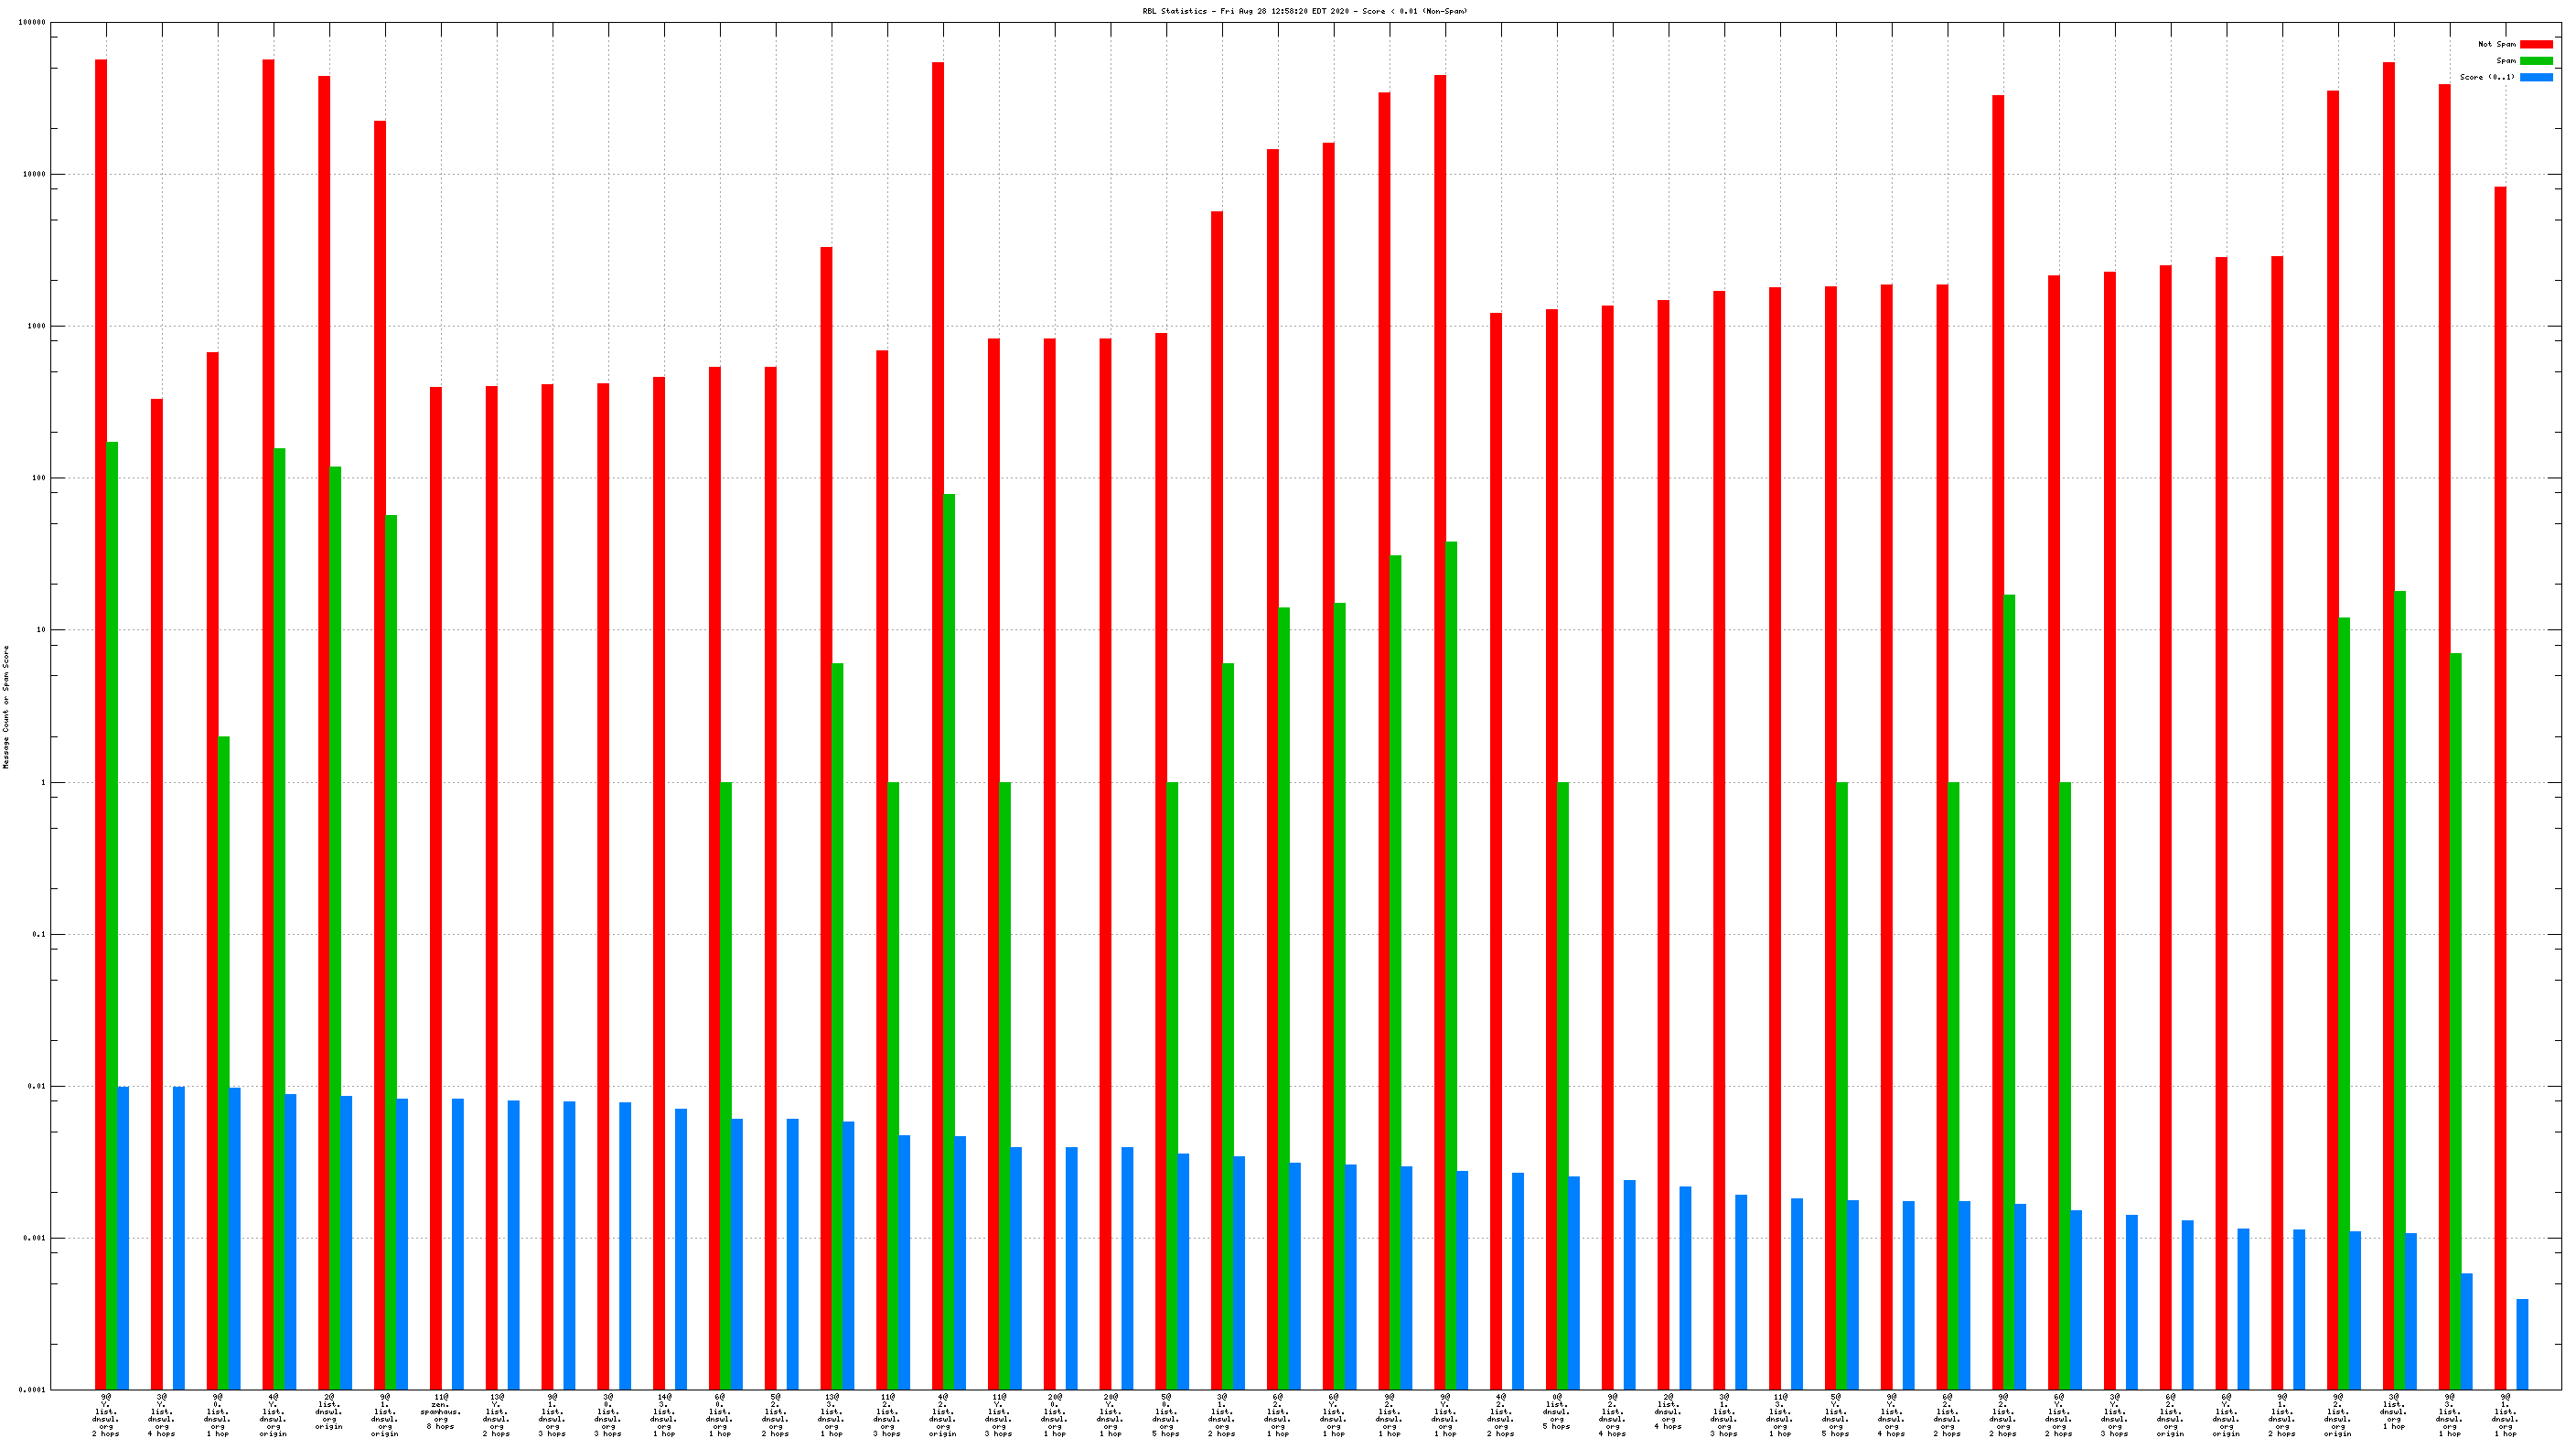Click the 0.01 y-axis tick label
Viewport: 2576px width, 1449px height.
(x=36, y=1086)
